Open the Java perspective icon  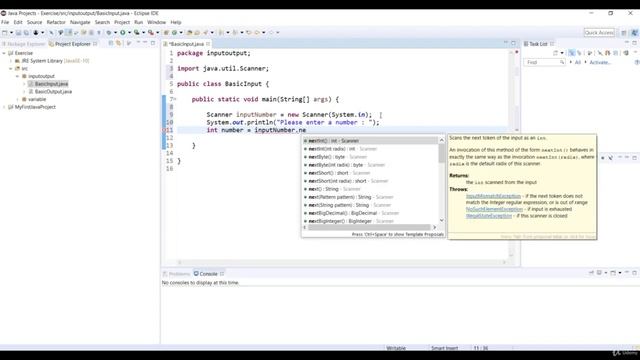coord(634,33)
